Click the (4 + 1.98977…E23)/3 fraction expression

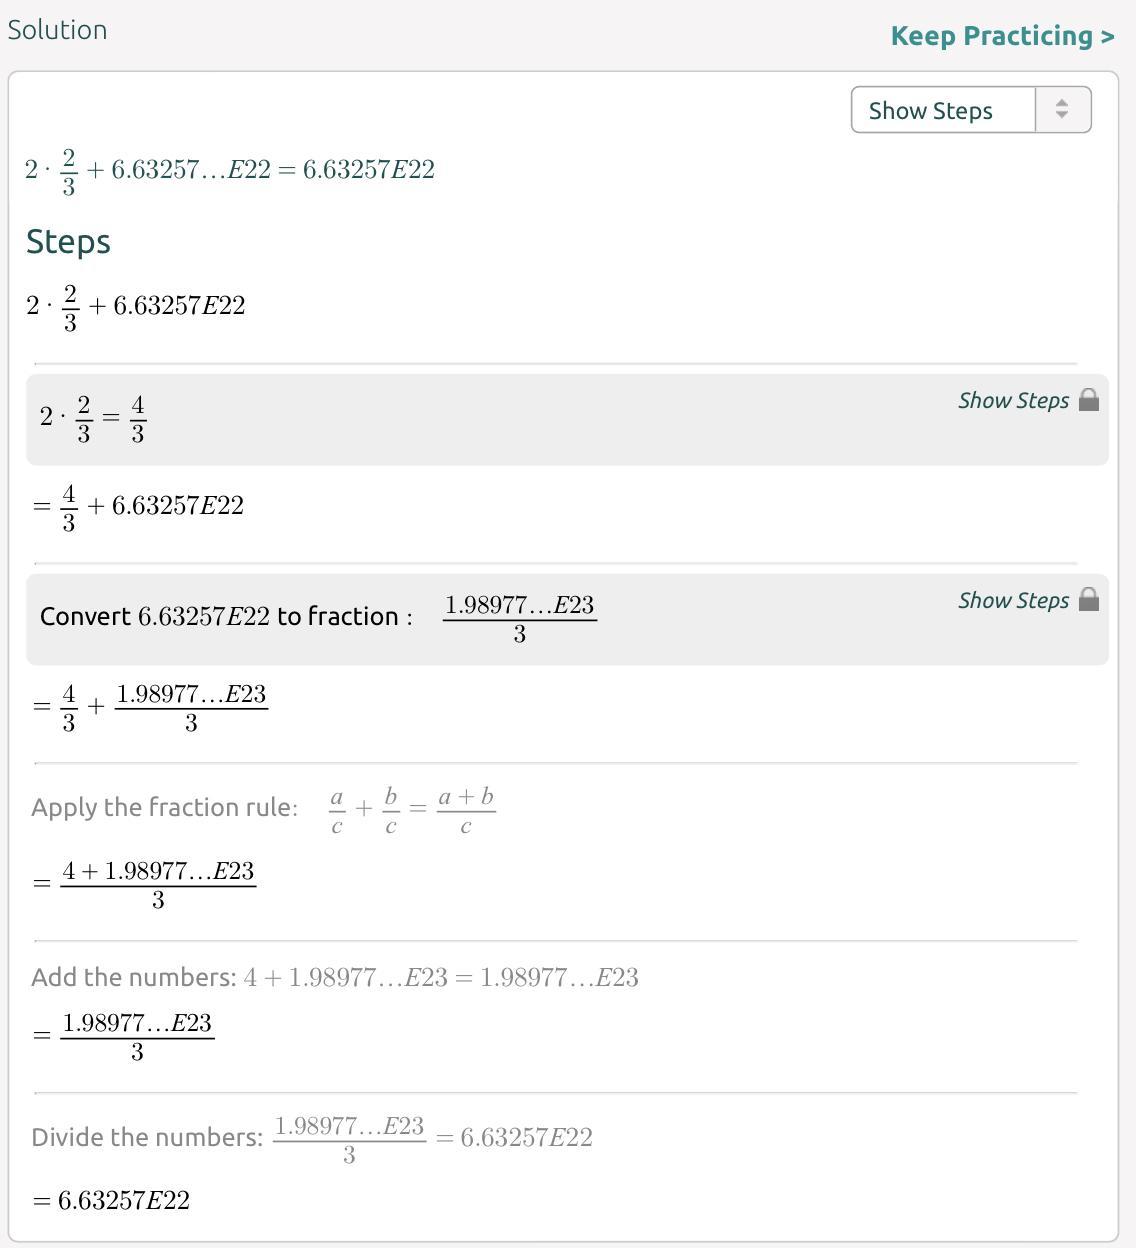(x=158, y=884)
